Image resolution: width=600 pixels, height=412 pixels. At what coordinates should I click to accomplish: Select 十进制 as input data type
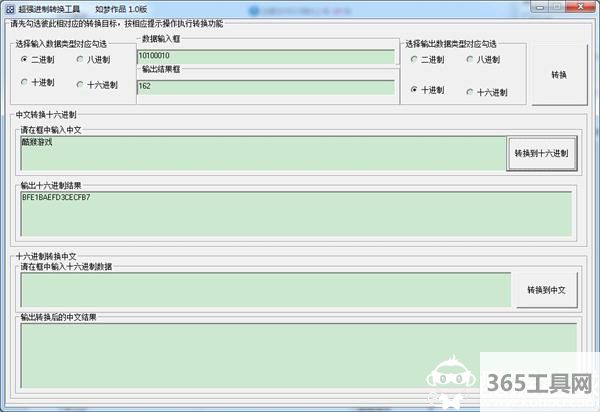click(25, 82)
